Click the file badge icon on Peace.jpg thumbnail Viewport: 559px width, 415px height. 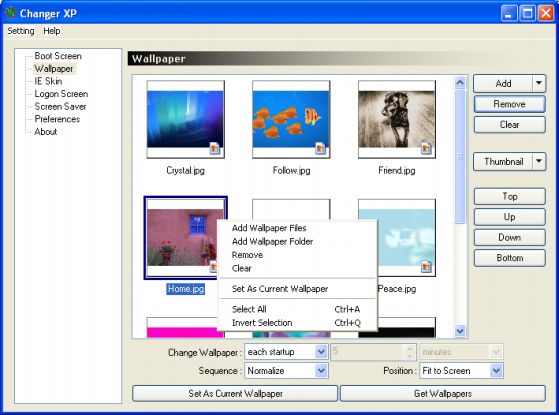click(x=426, y=266)
